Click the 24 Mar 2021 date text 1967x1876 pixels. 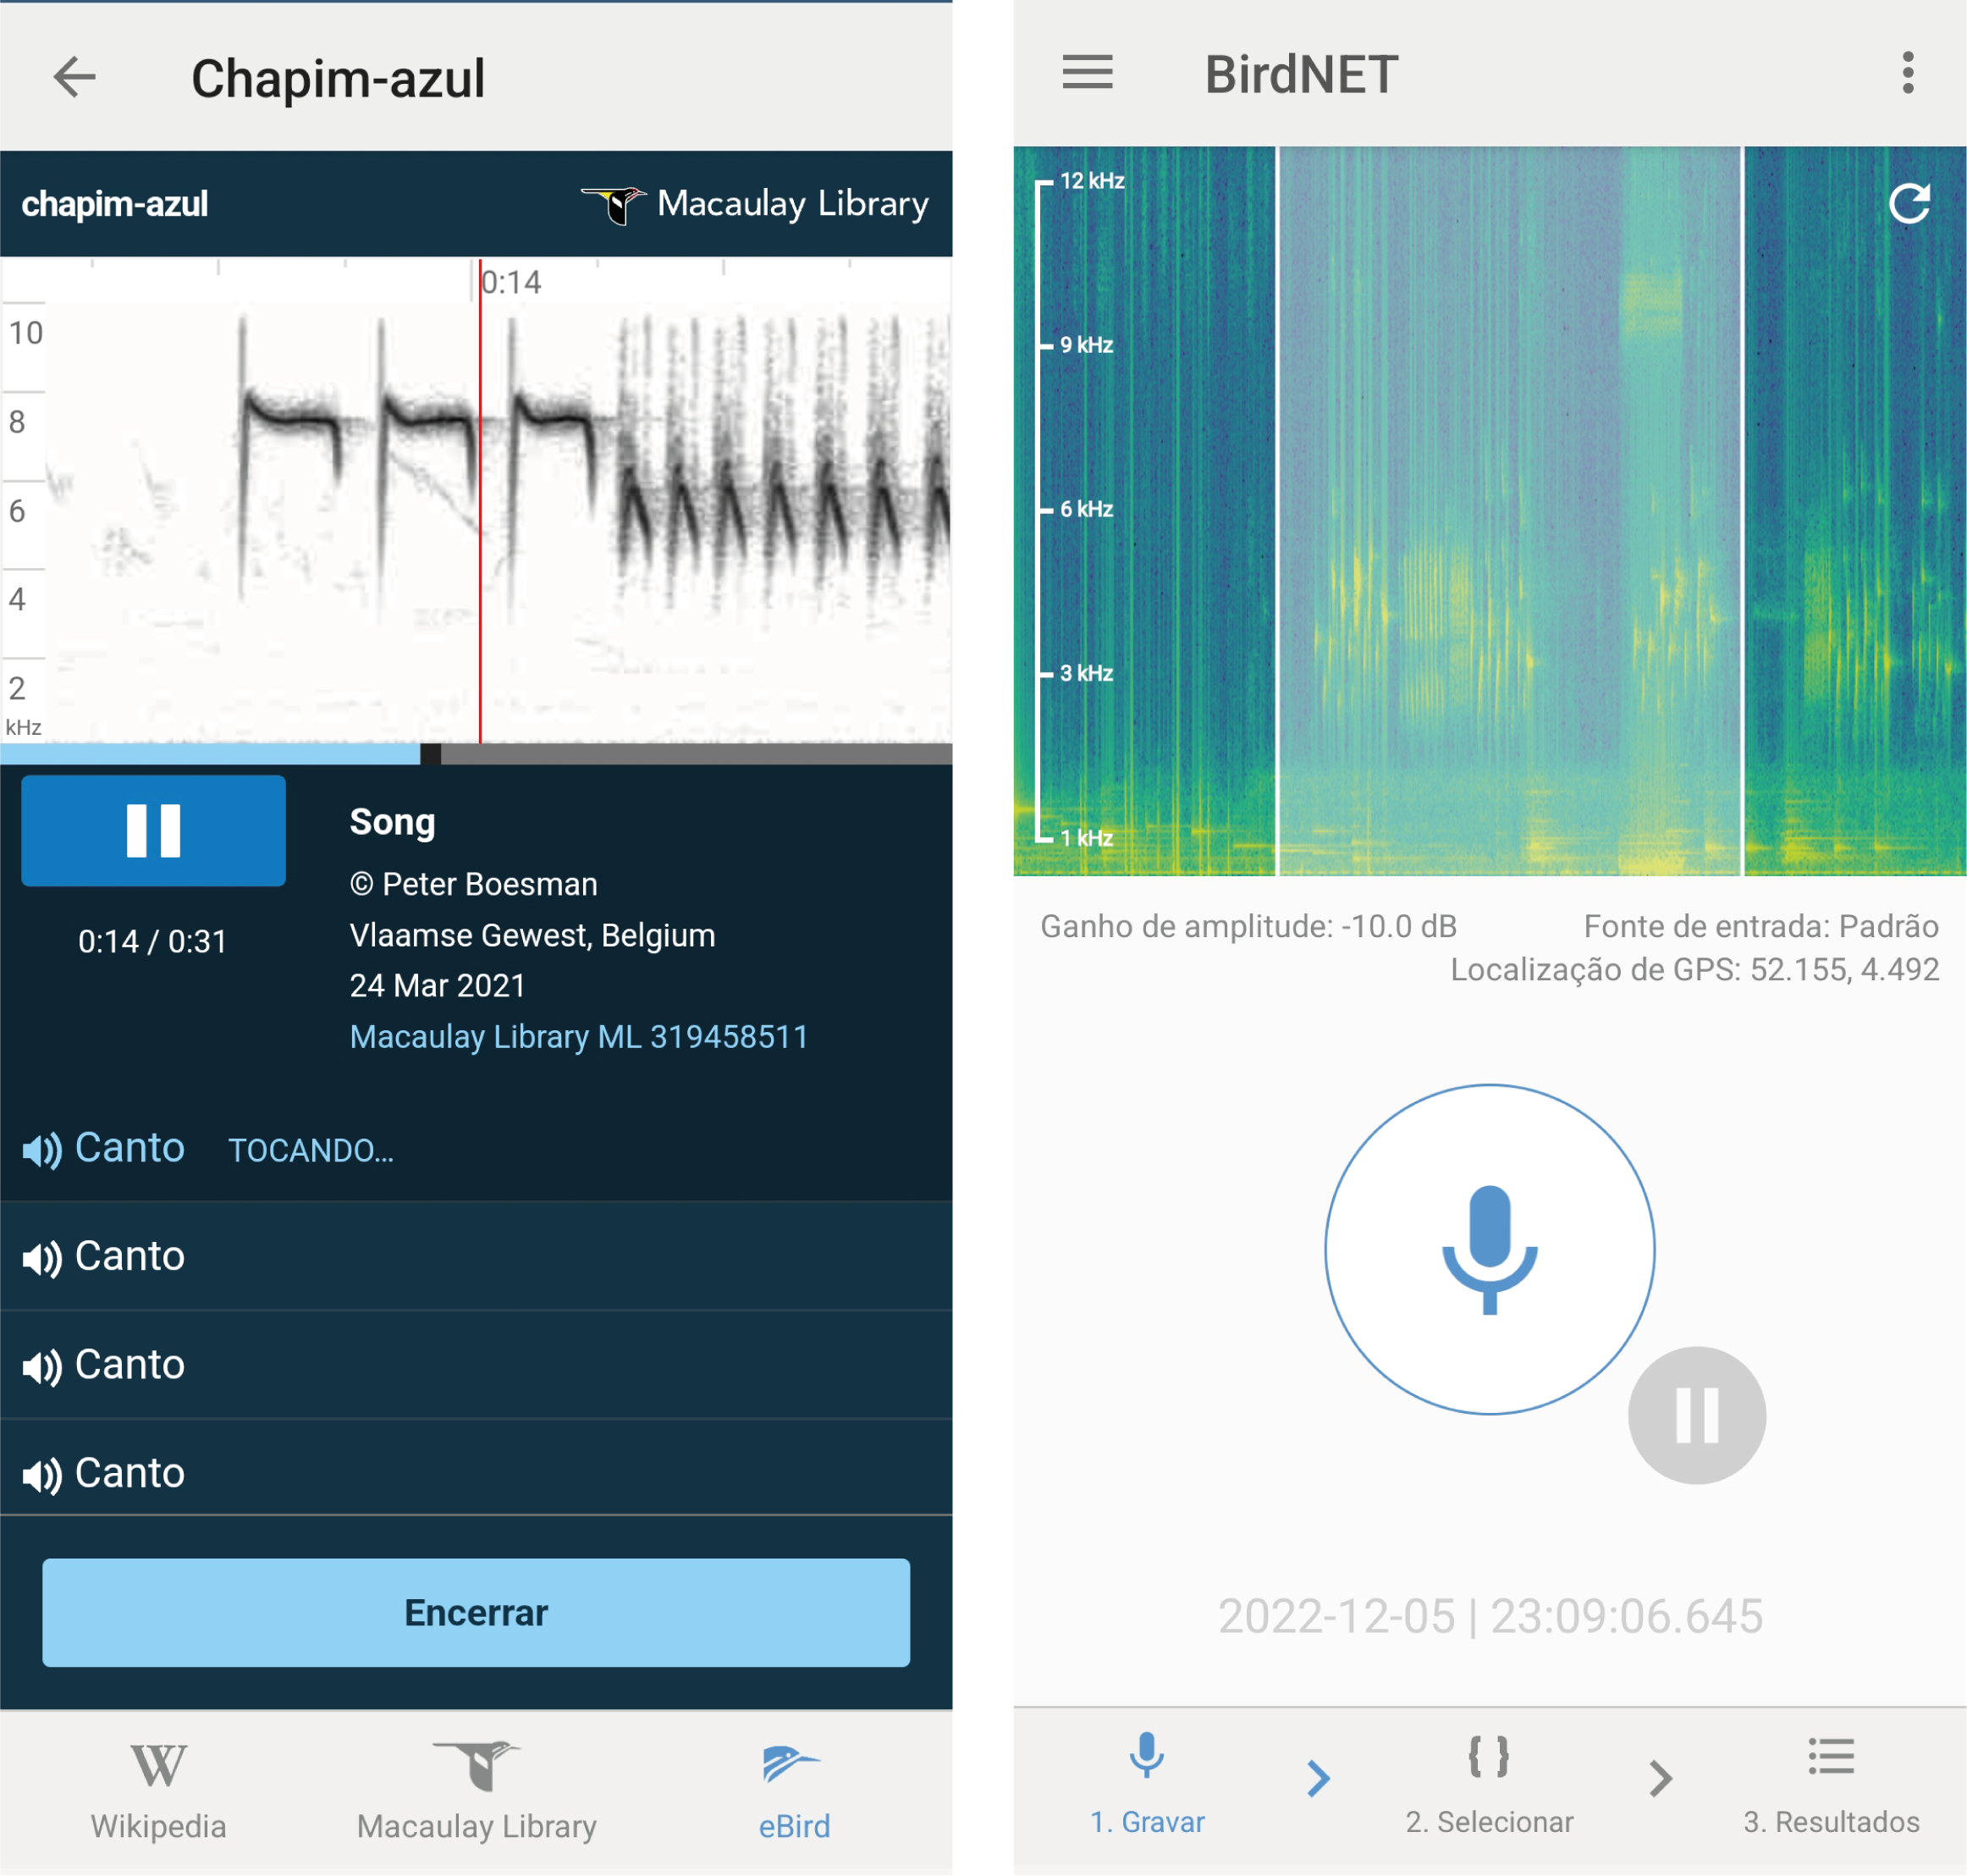[x=437, y=986]
